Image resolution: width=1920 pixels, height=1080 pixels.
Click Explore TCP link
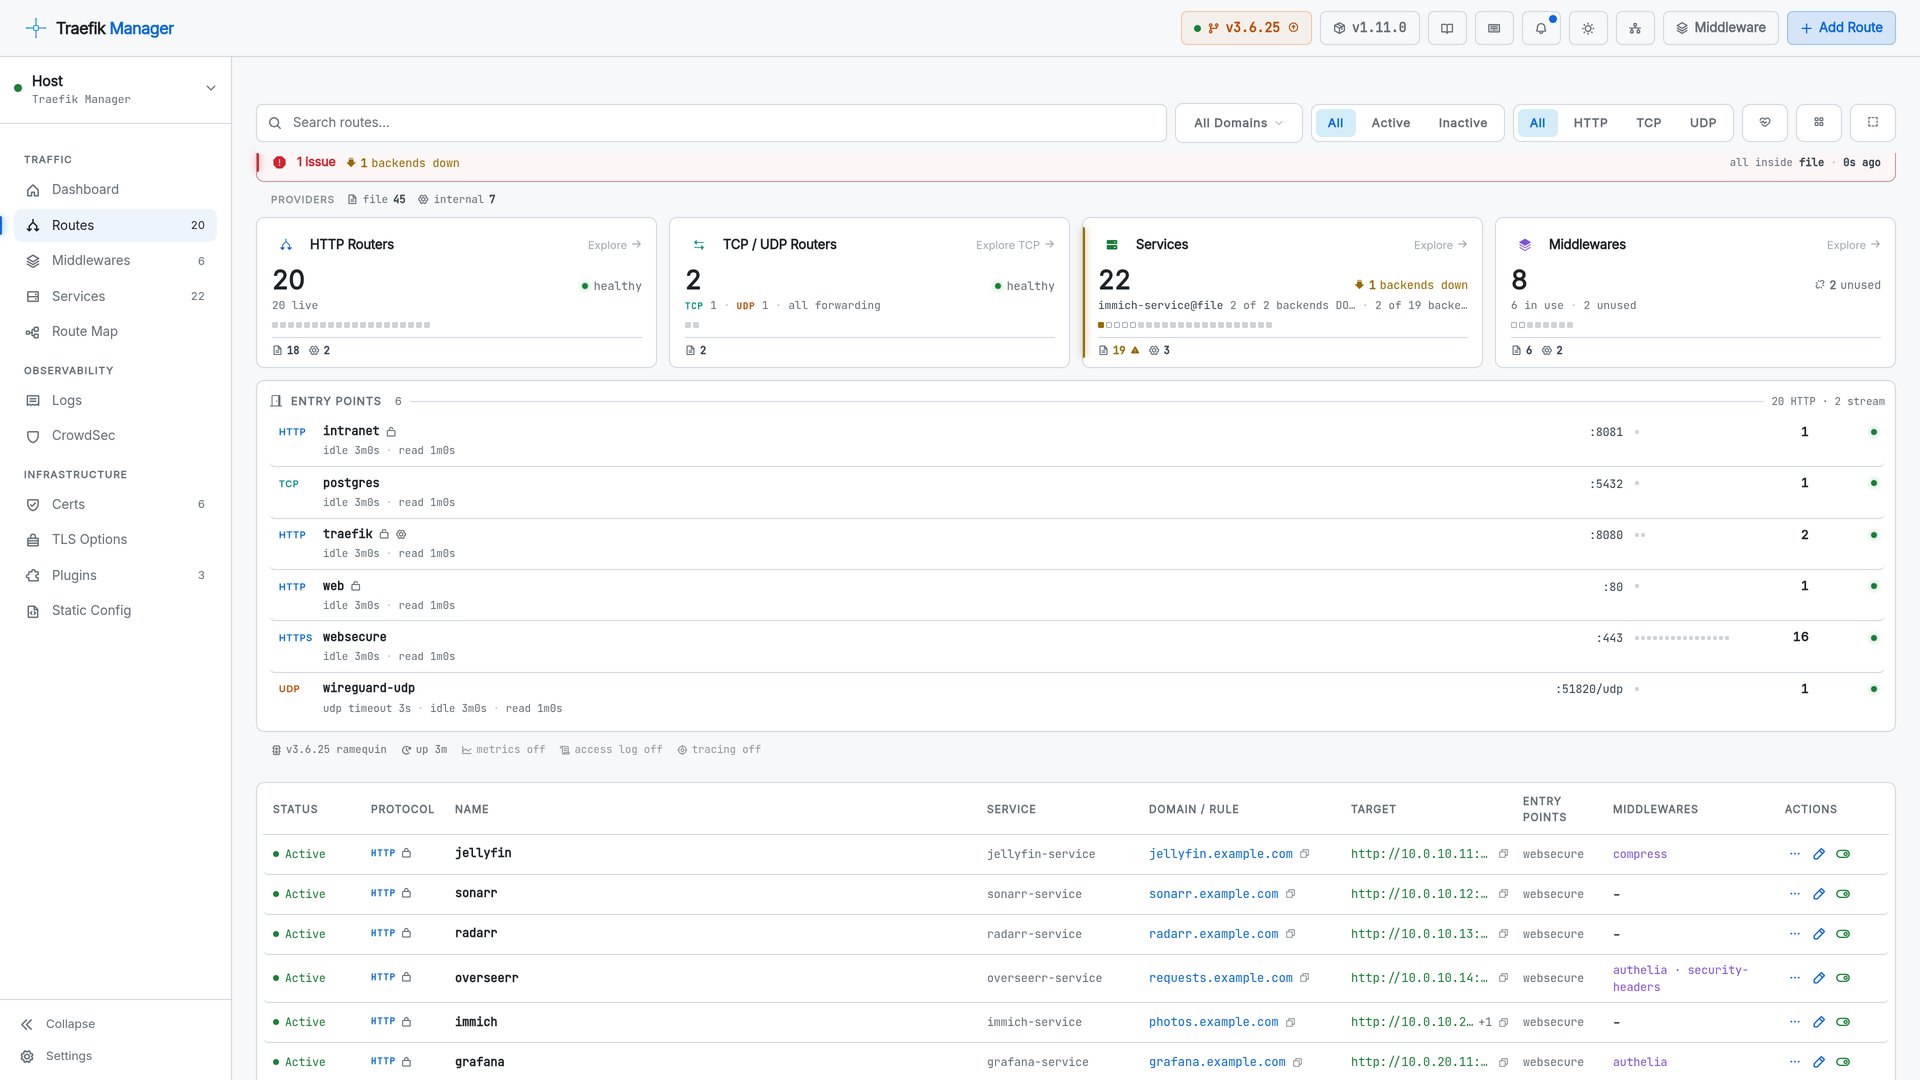coord(1015,245)
